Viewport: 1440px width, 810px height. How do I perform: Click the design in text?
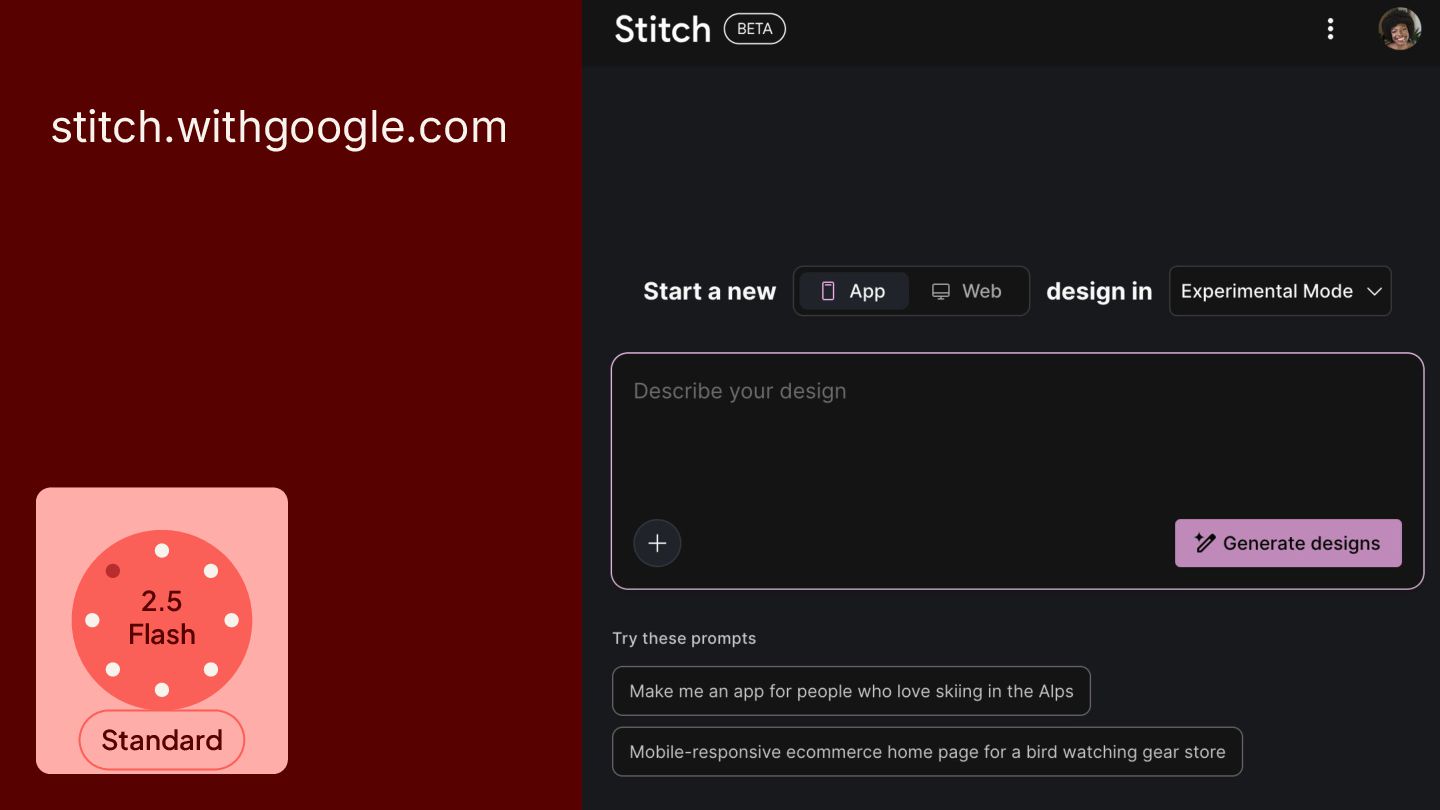[x=1099, y=291]
